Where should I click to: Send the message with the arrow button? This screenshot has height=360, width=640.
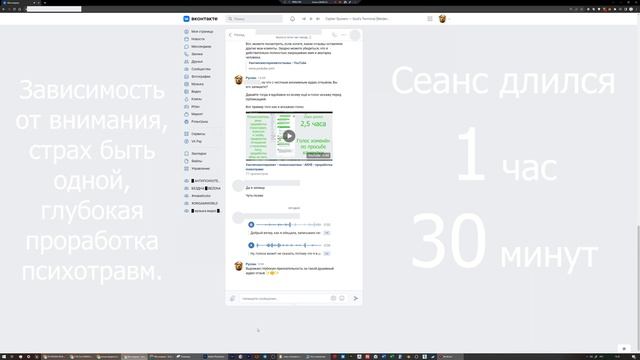coord(356,298)
